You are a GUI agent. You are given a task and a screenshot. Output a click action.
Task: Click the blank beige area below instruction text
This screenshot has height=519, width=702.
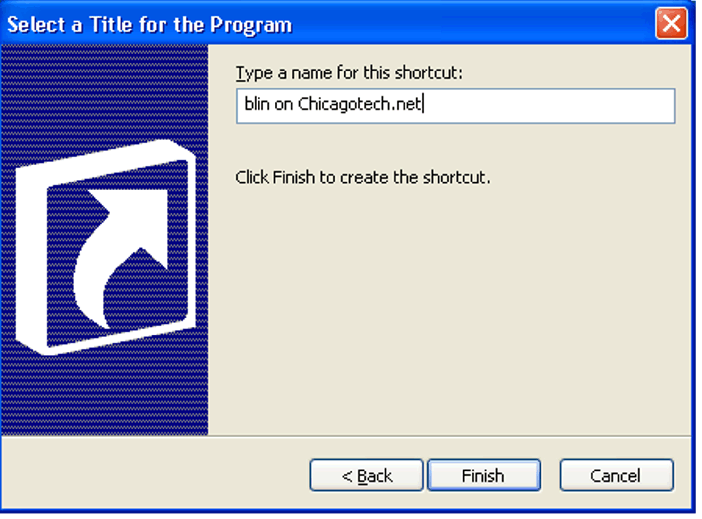450,309
